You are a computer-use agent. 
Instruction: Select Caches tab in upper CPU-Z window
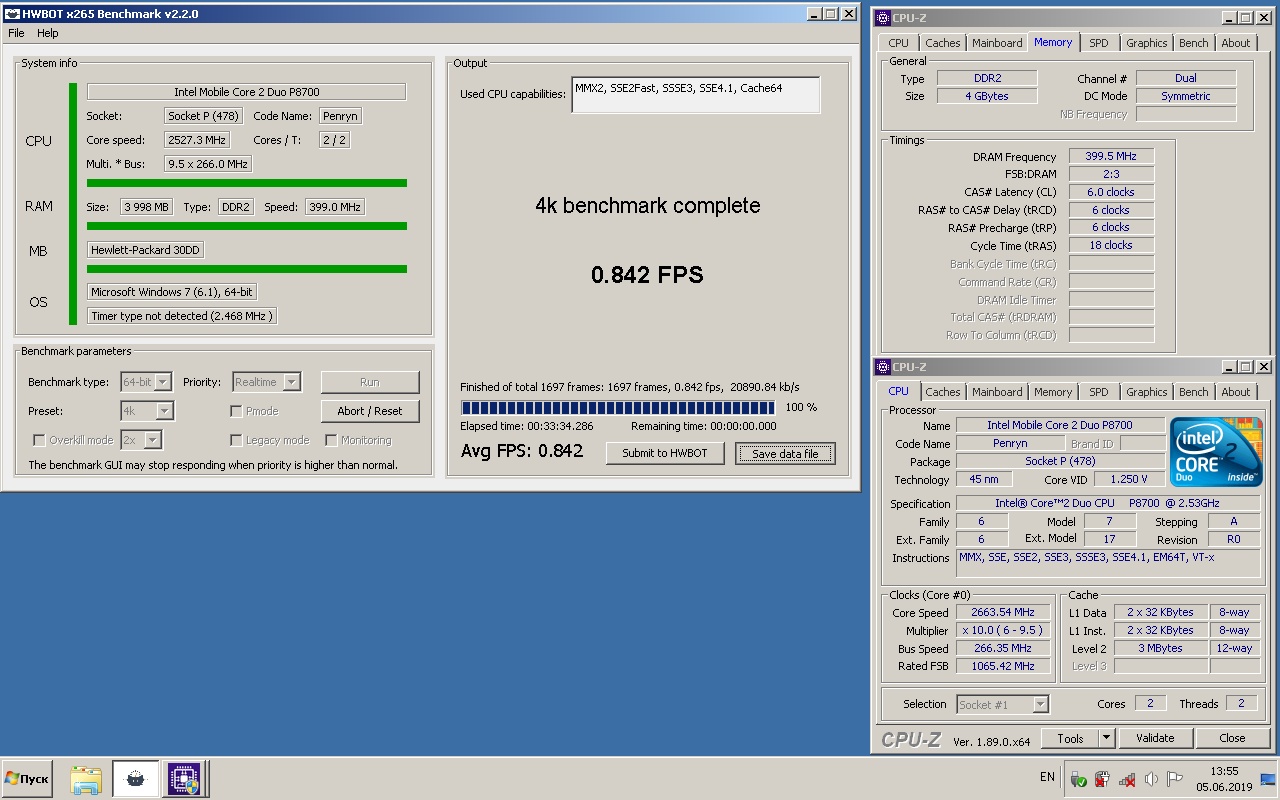(x=942, y=43)
